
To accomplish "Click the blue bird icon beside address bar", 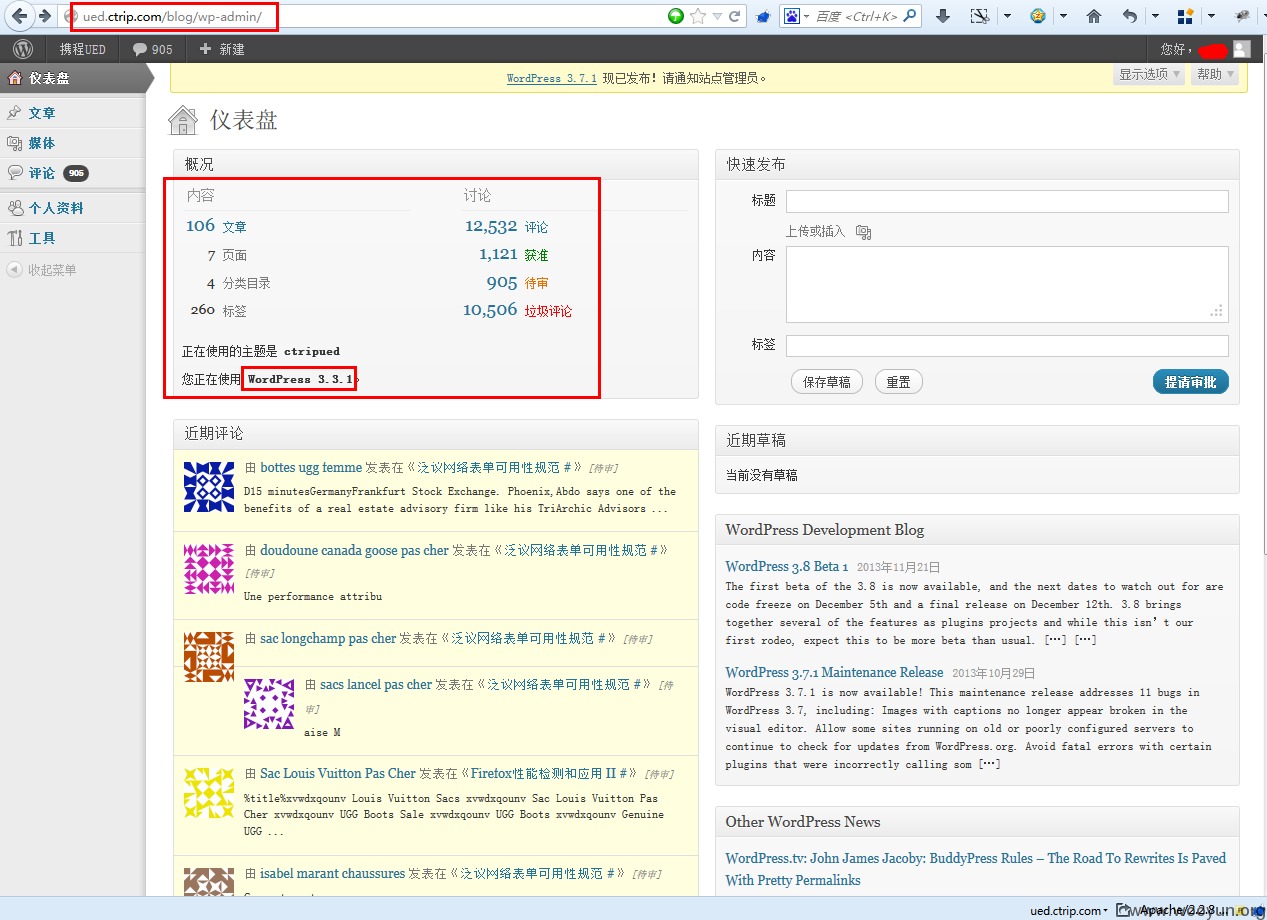I will point(763,16).
